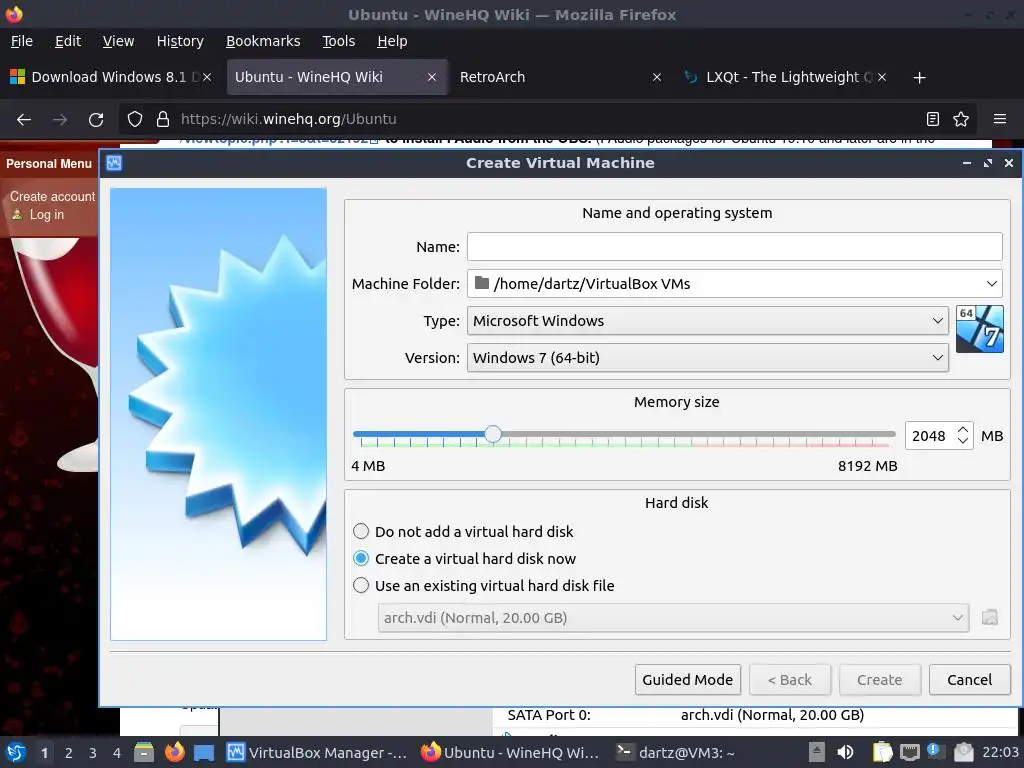This screenshot has height=768, width=1024.
Task: Click the volume speaker tray icon
Action: 845,752
